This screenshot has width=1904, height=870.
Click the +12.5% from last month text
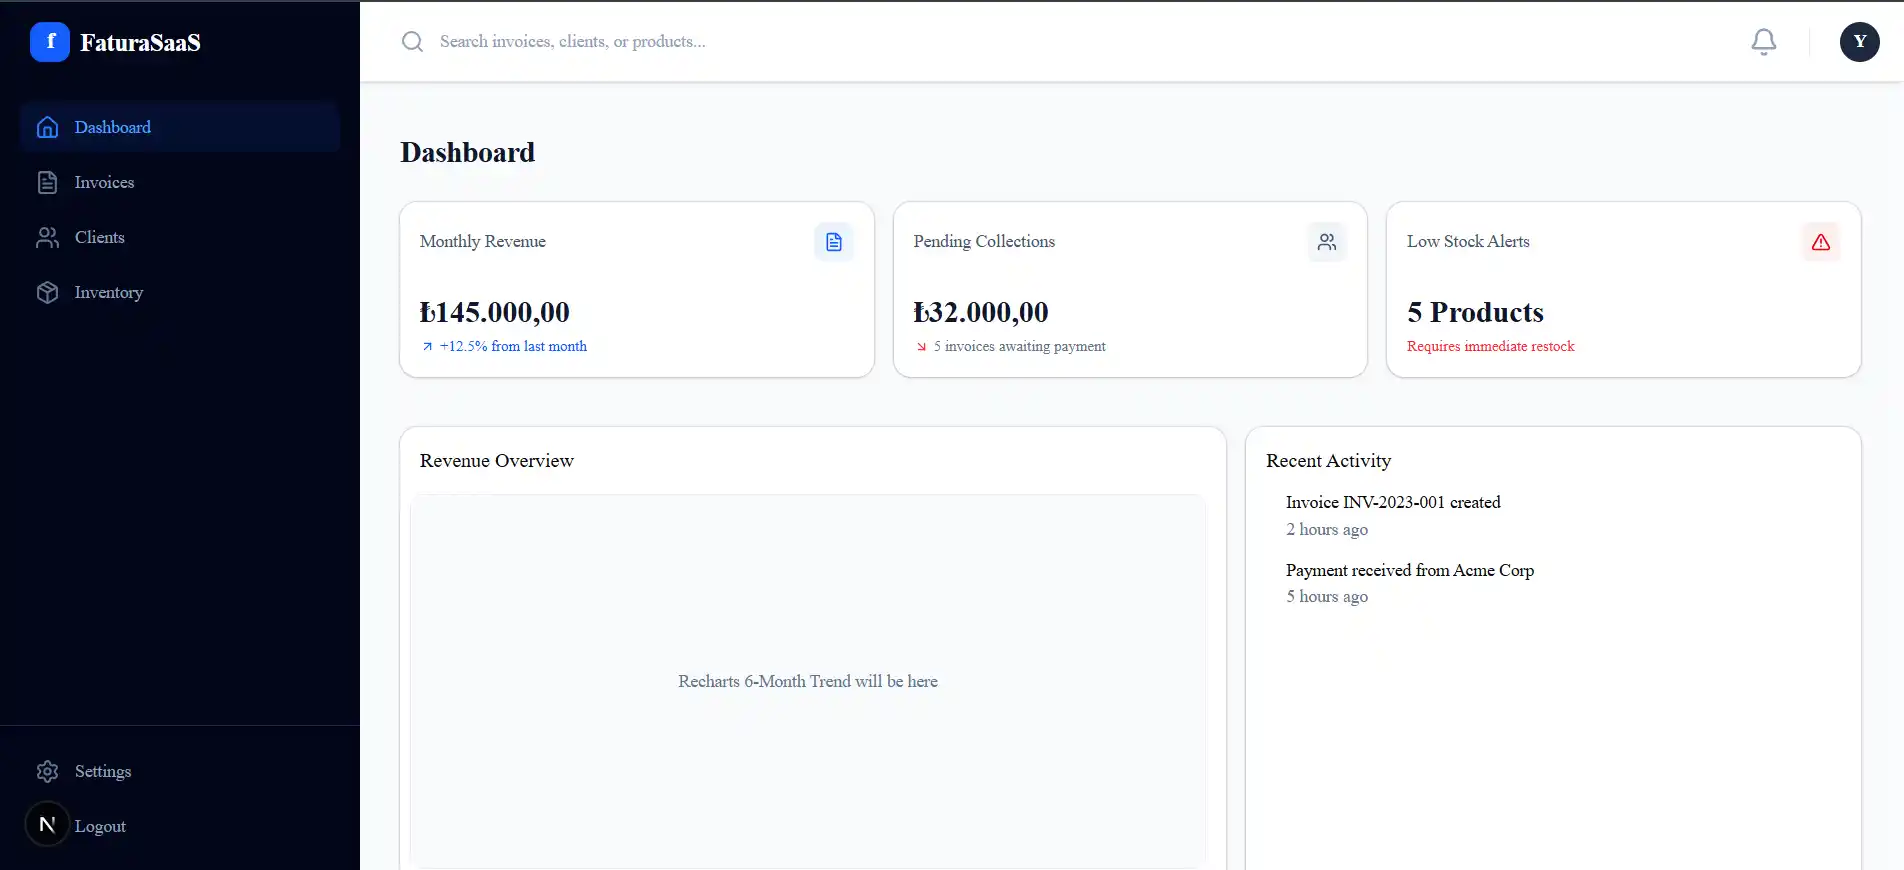pyautogui.click(x=513, y=346)
